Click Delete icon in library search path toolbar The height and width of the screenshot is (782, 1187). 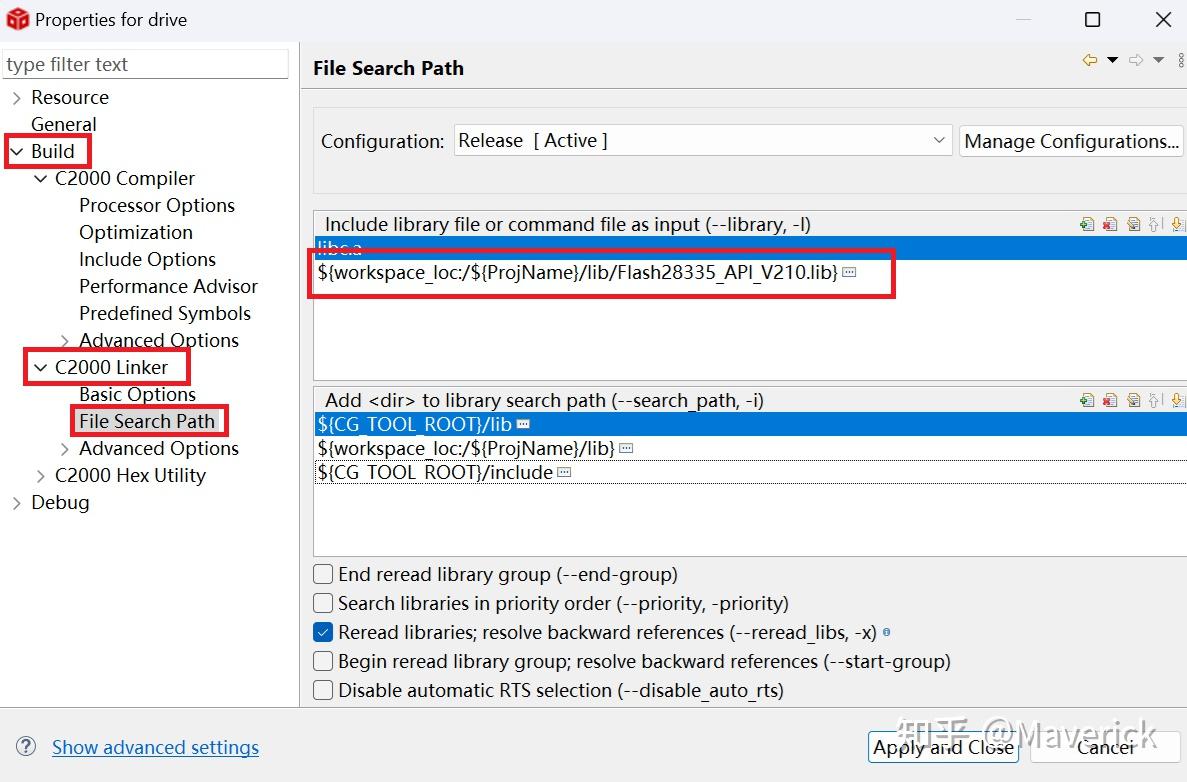click(x=1110, y=400)
